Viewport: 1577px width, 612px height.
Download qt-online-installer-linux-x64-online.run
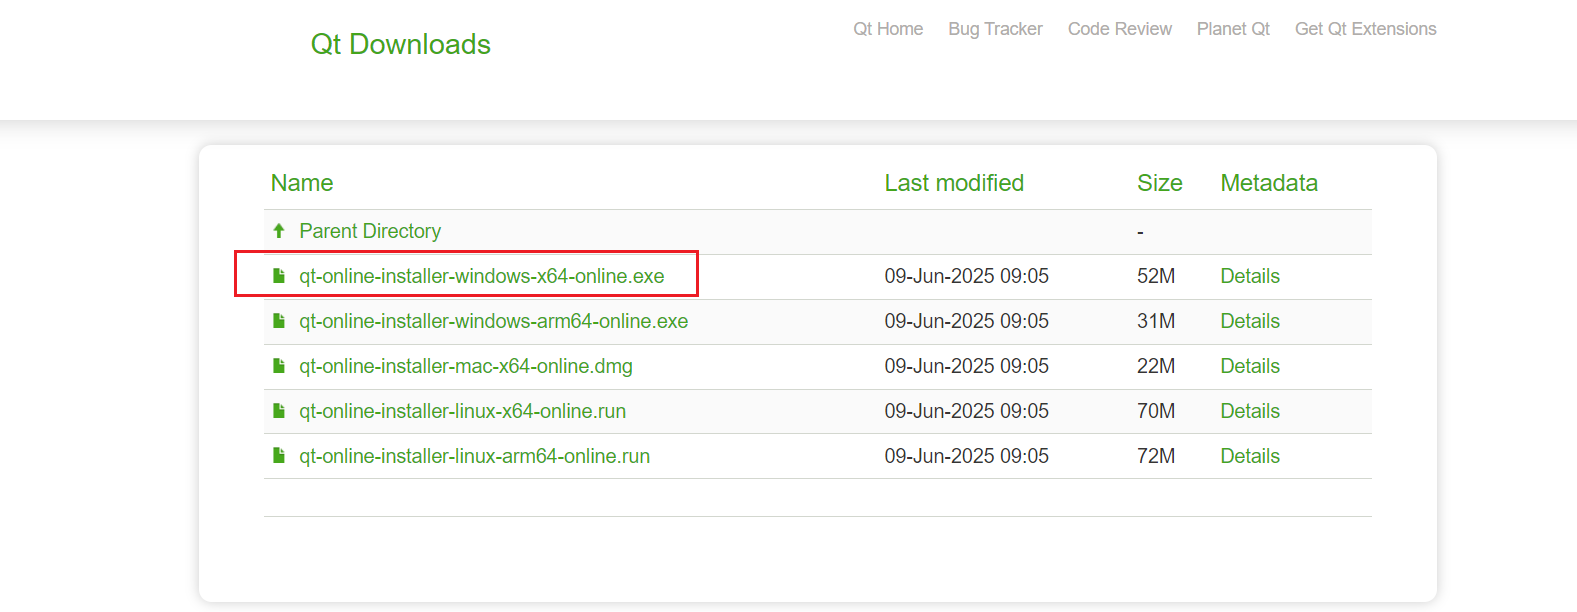point(463,411)
